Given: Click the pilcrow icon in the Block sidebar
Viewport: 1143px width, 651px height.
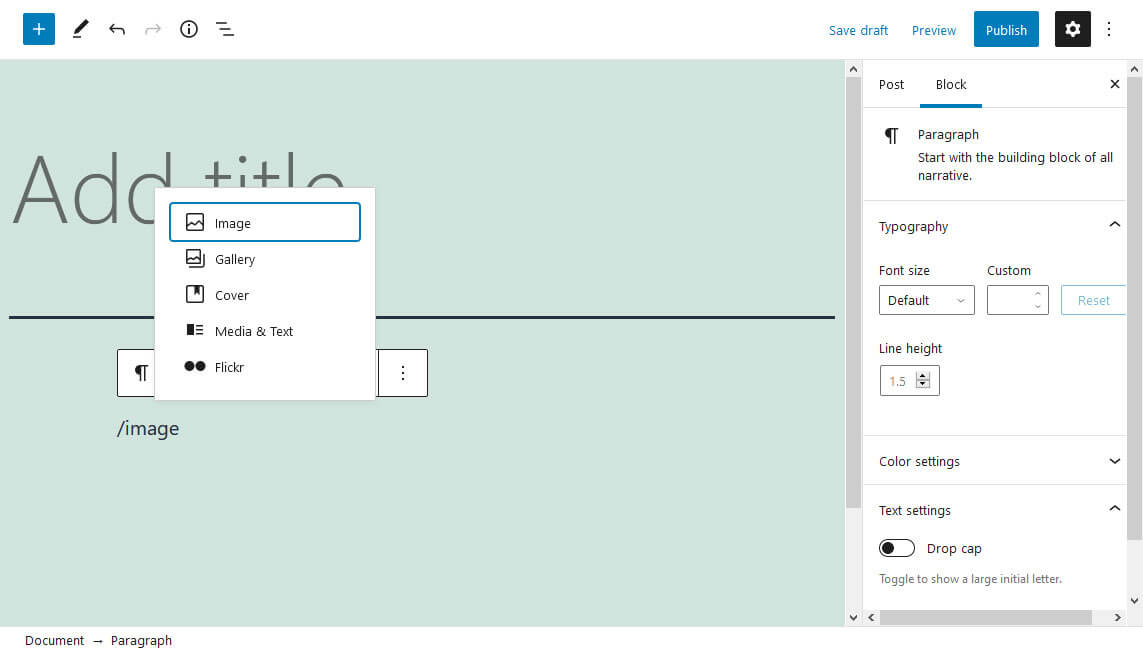Looking at the screenshot, I should (x=891, y=135).
